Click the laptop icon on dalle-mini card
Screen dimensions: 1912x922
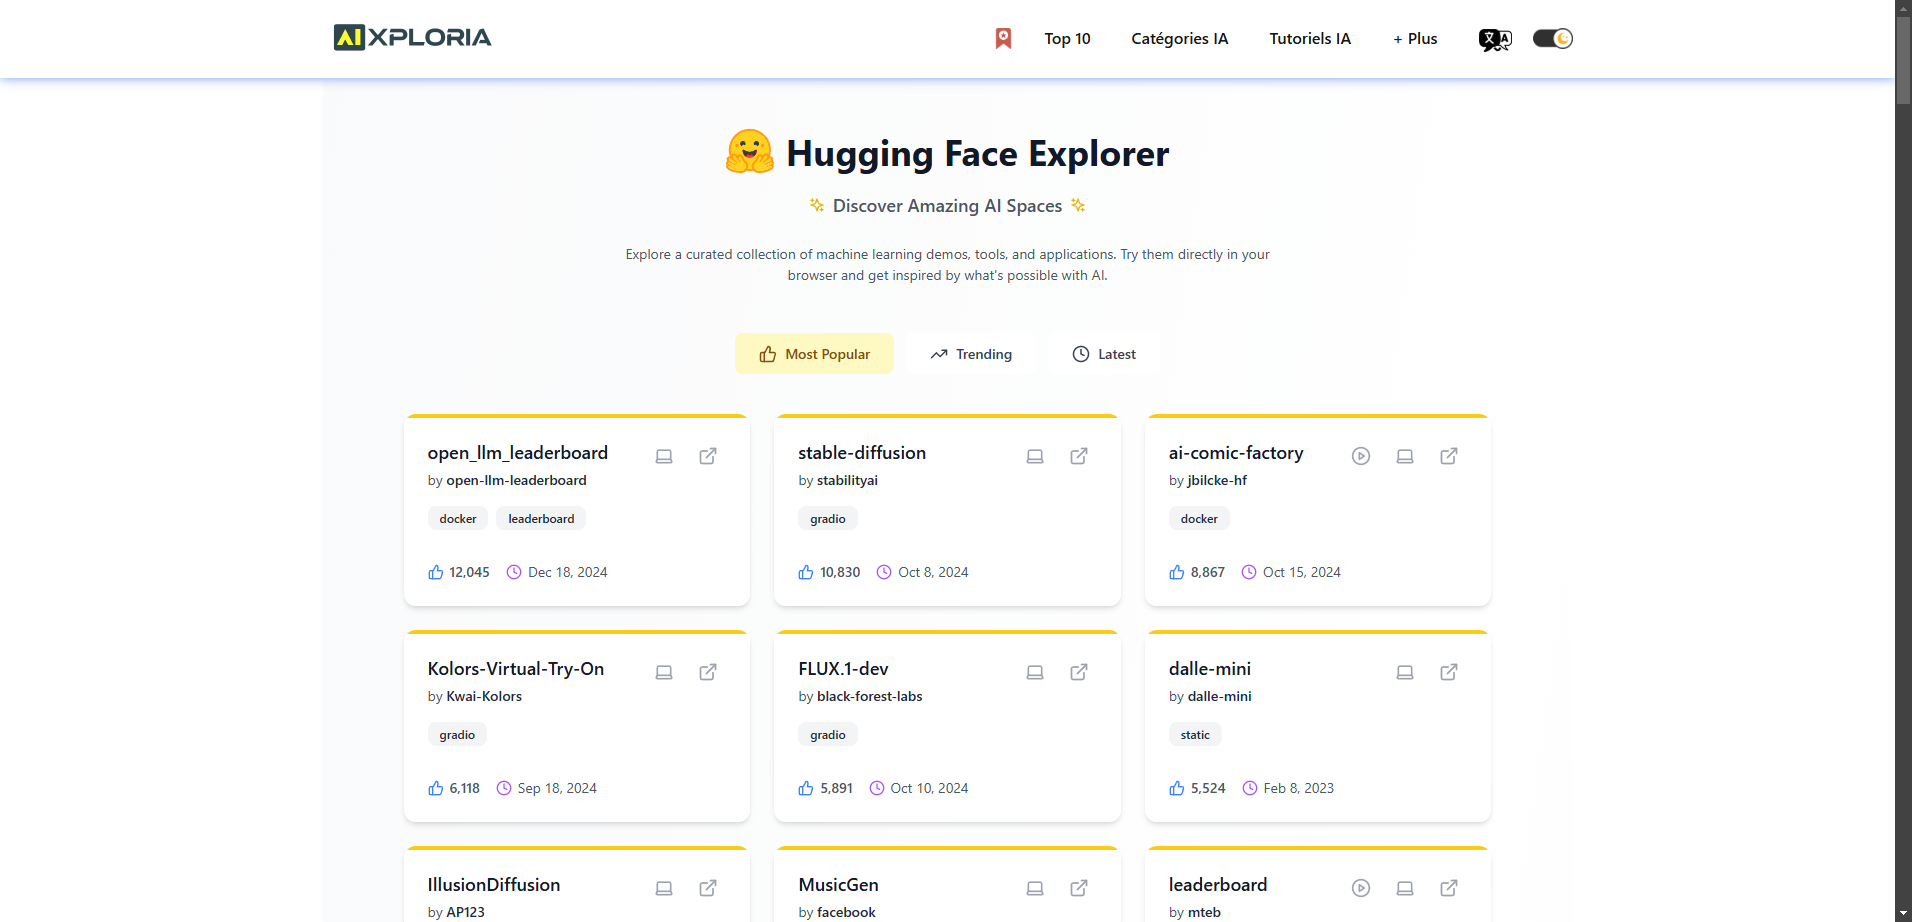pos(1405,672)
